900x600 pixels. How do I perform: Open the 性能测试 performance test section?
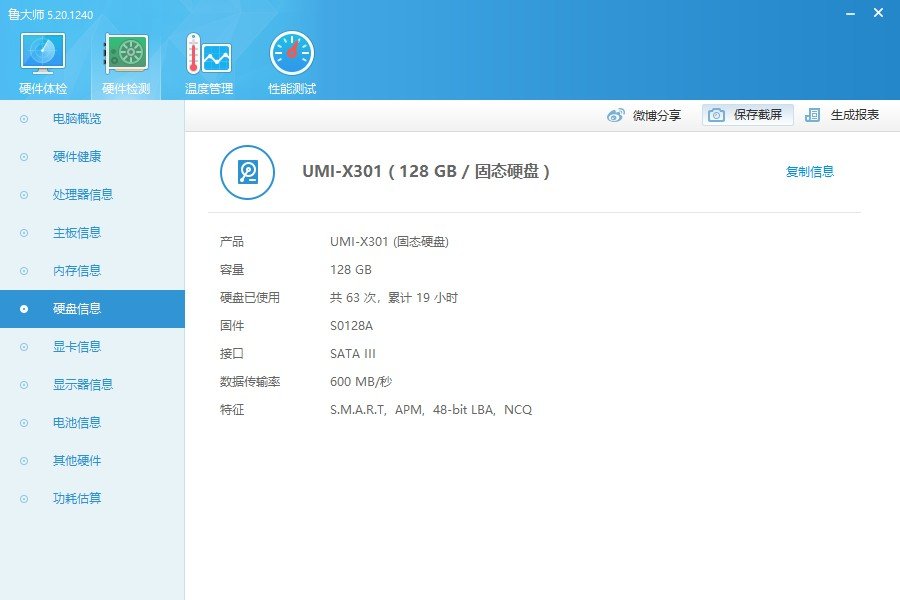[292, 63]
